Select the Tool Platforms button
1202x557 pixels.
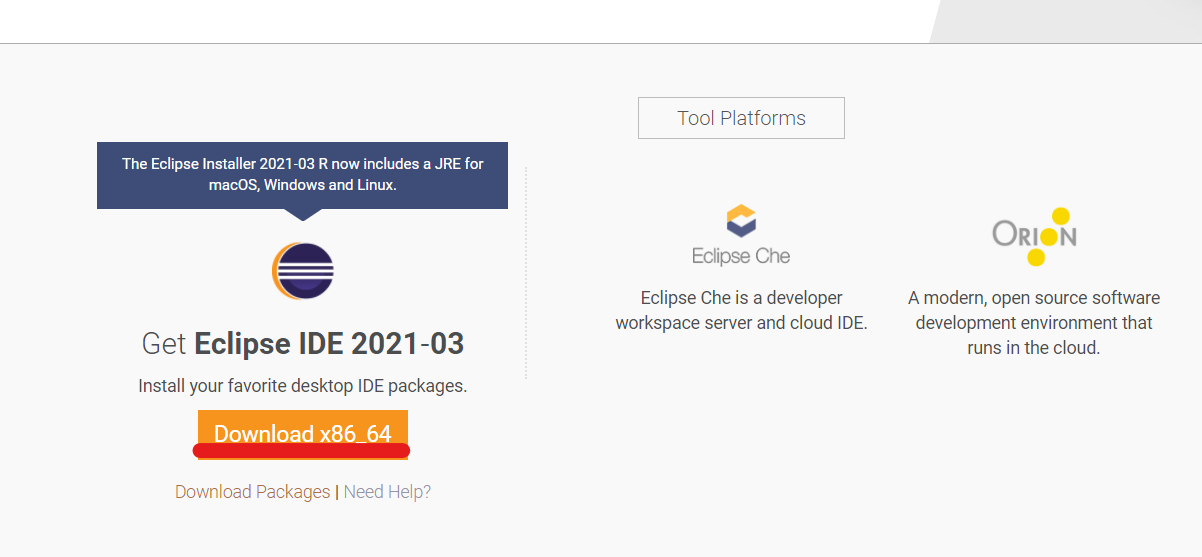(x=741, y=118)
